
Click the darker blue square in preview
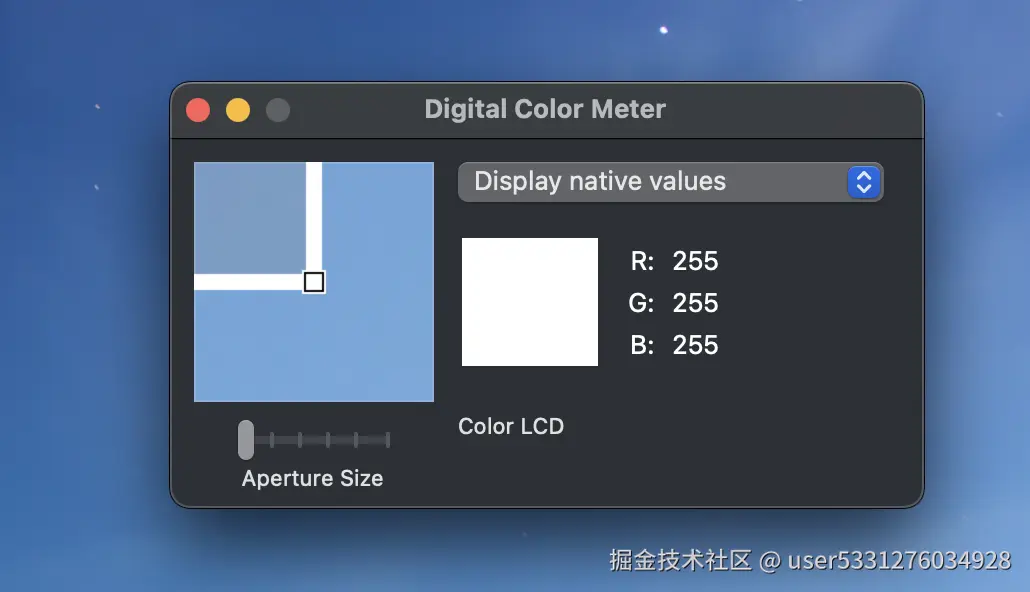point(250,217)
